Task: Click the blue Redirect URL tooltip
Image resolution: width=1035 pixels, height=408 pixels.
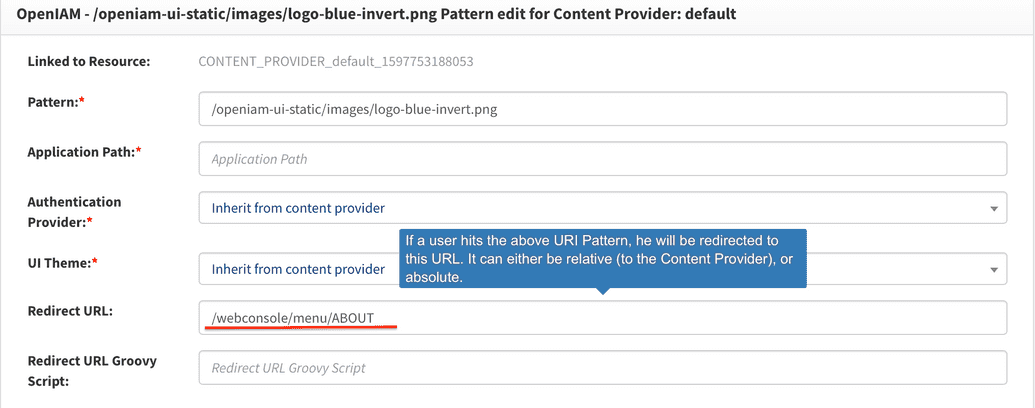Action: pyautogui.click(x=602, y=258)
